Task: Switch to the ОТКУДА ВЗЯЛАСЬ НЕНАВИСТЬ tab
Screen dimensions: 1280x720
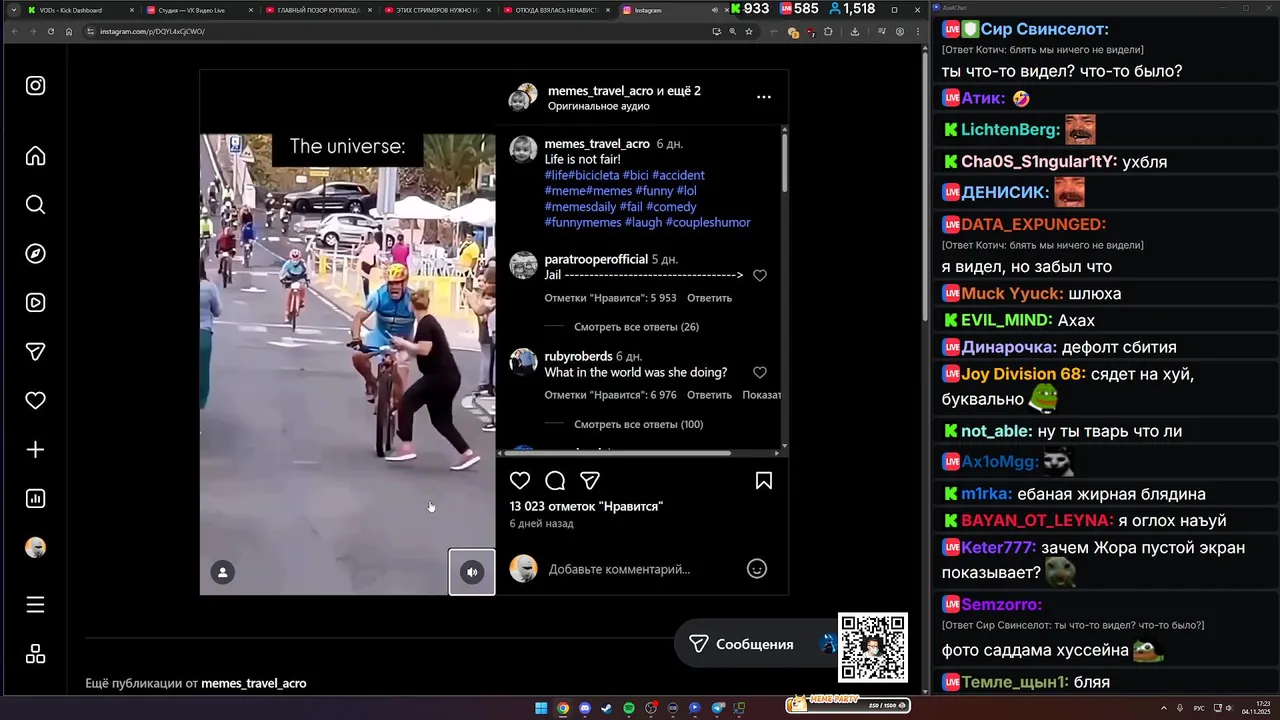Action: (556, 10)
